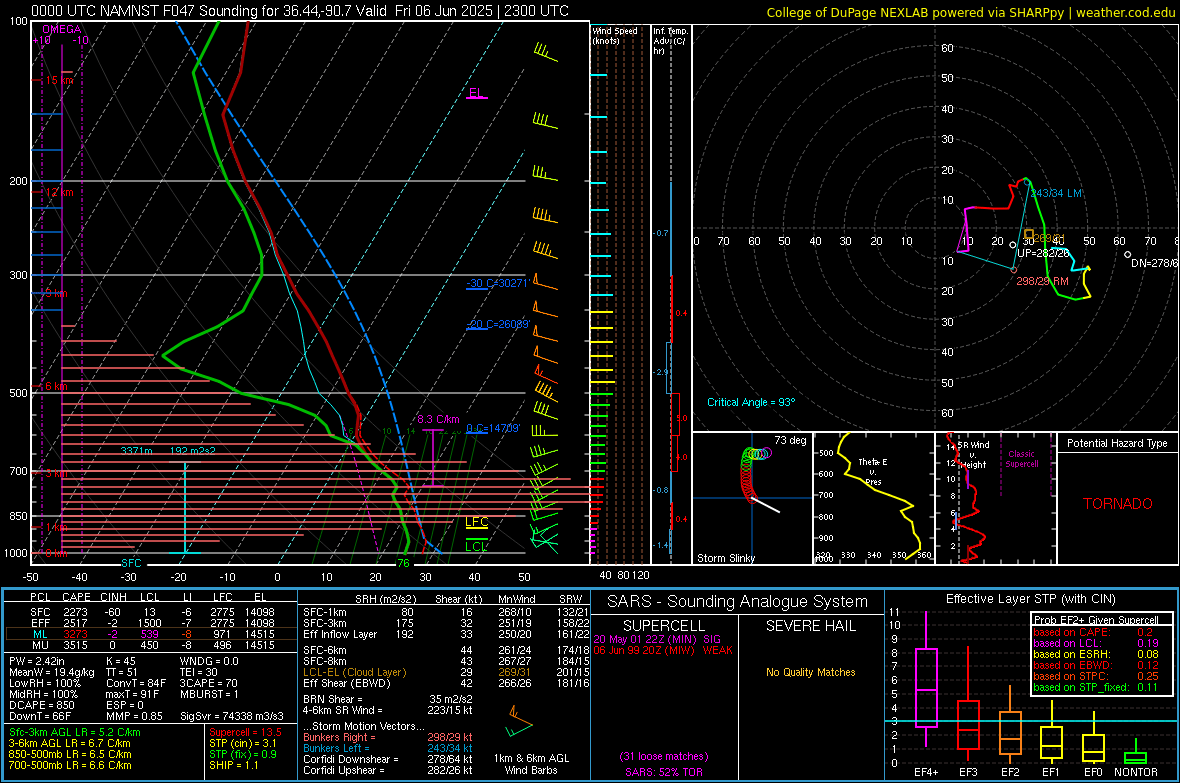Click the 'SARS - Sounding Analogue System' header
The image size is (1180, 783).
point(738,602)
